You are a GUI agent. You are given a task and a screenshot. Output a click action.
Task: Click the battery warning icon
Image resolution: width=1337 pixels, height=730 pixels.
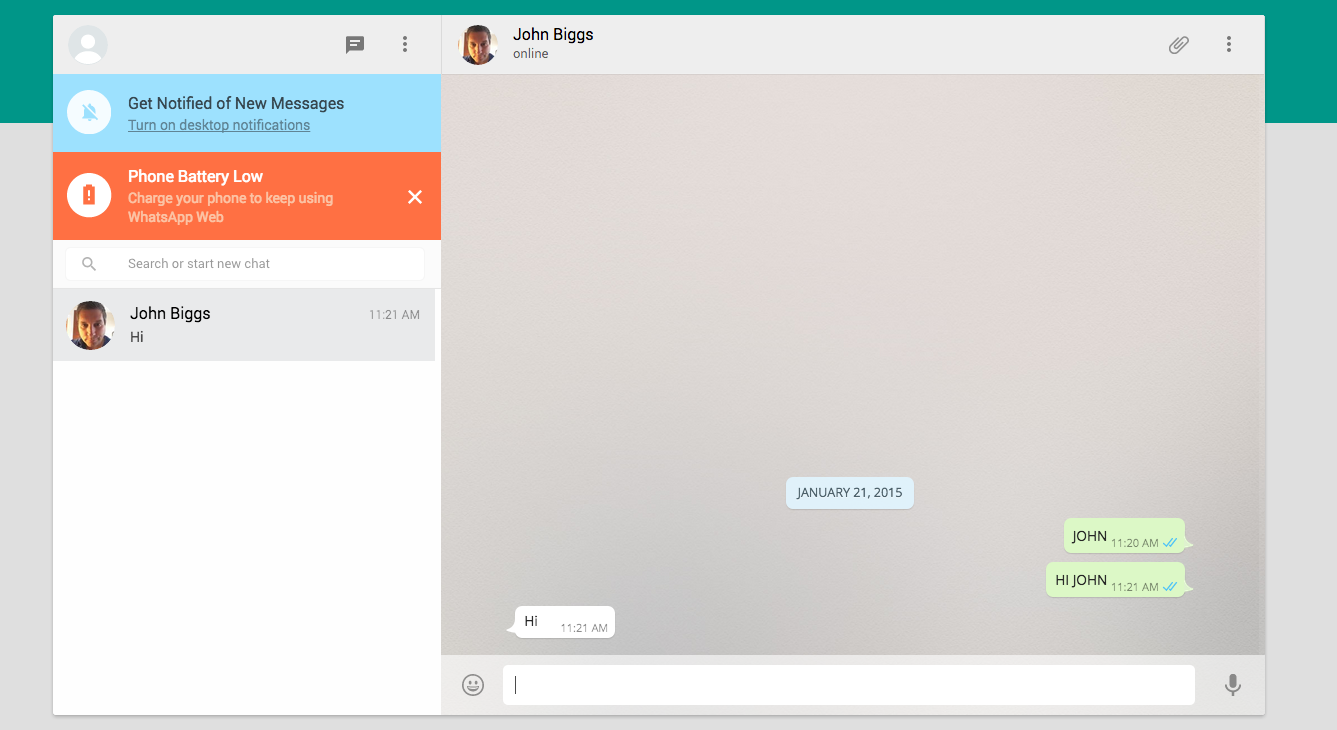point(89,195)
